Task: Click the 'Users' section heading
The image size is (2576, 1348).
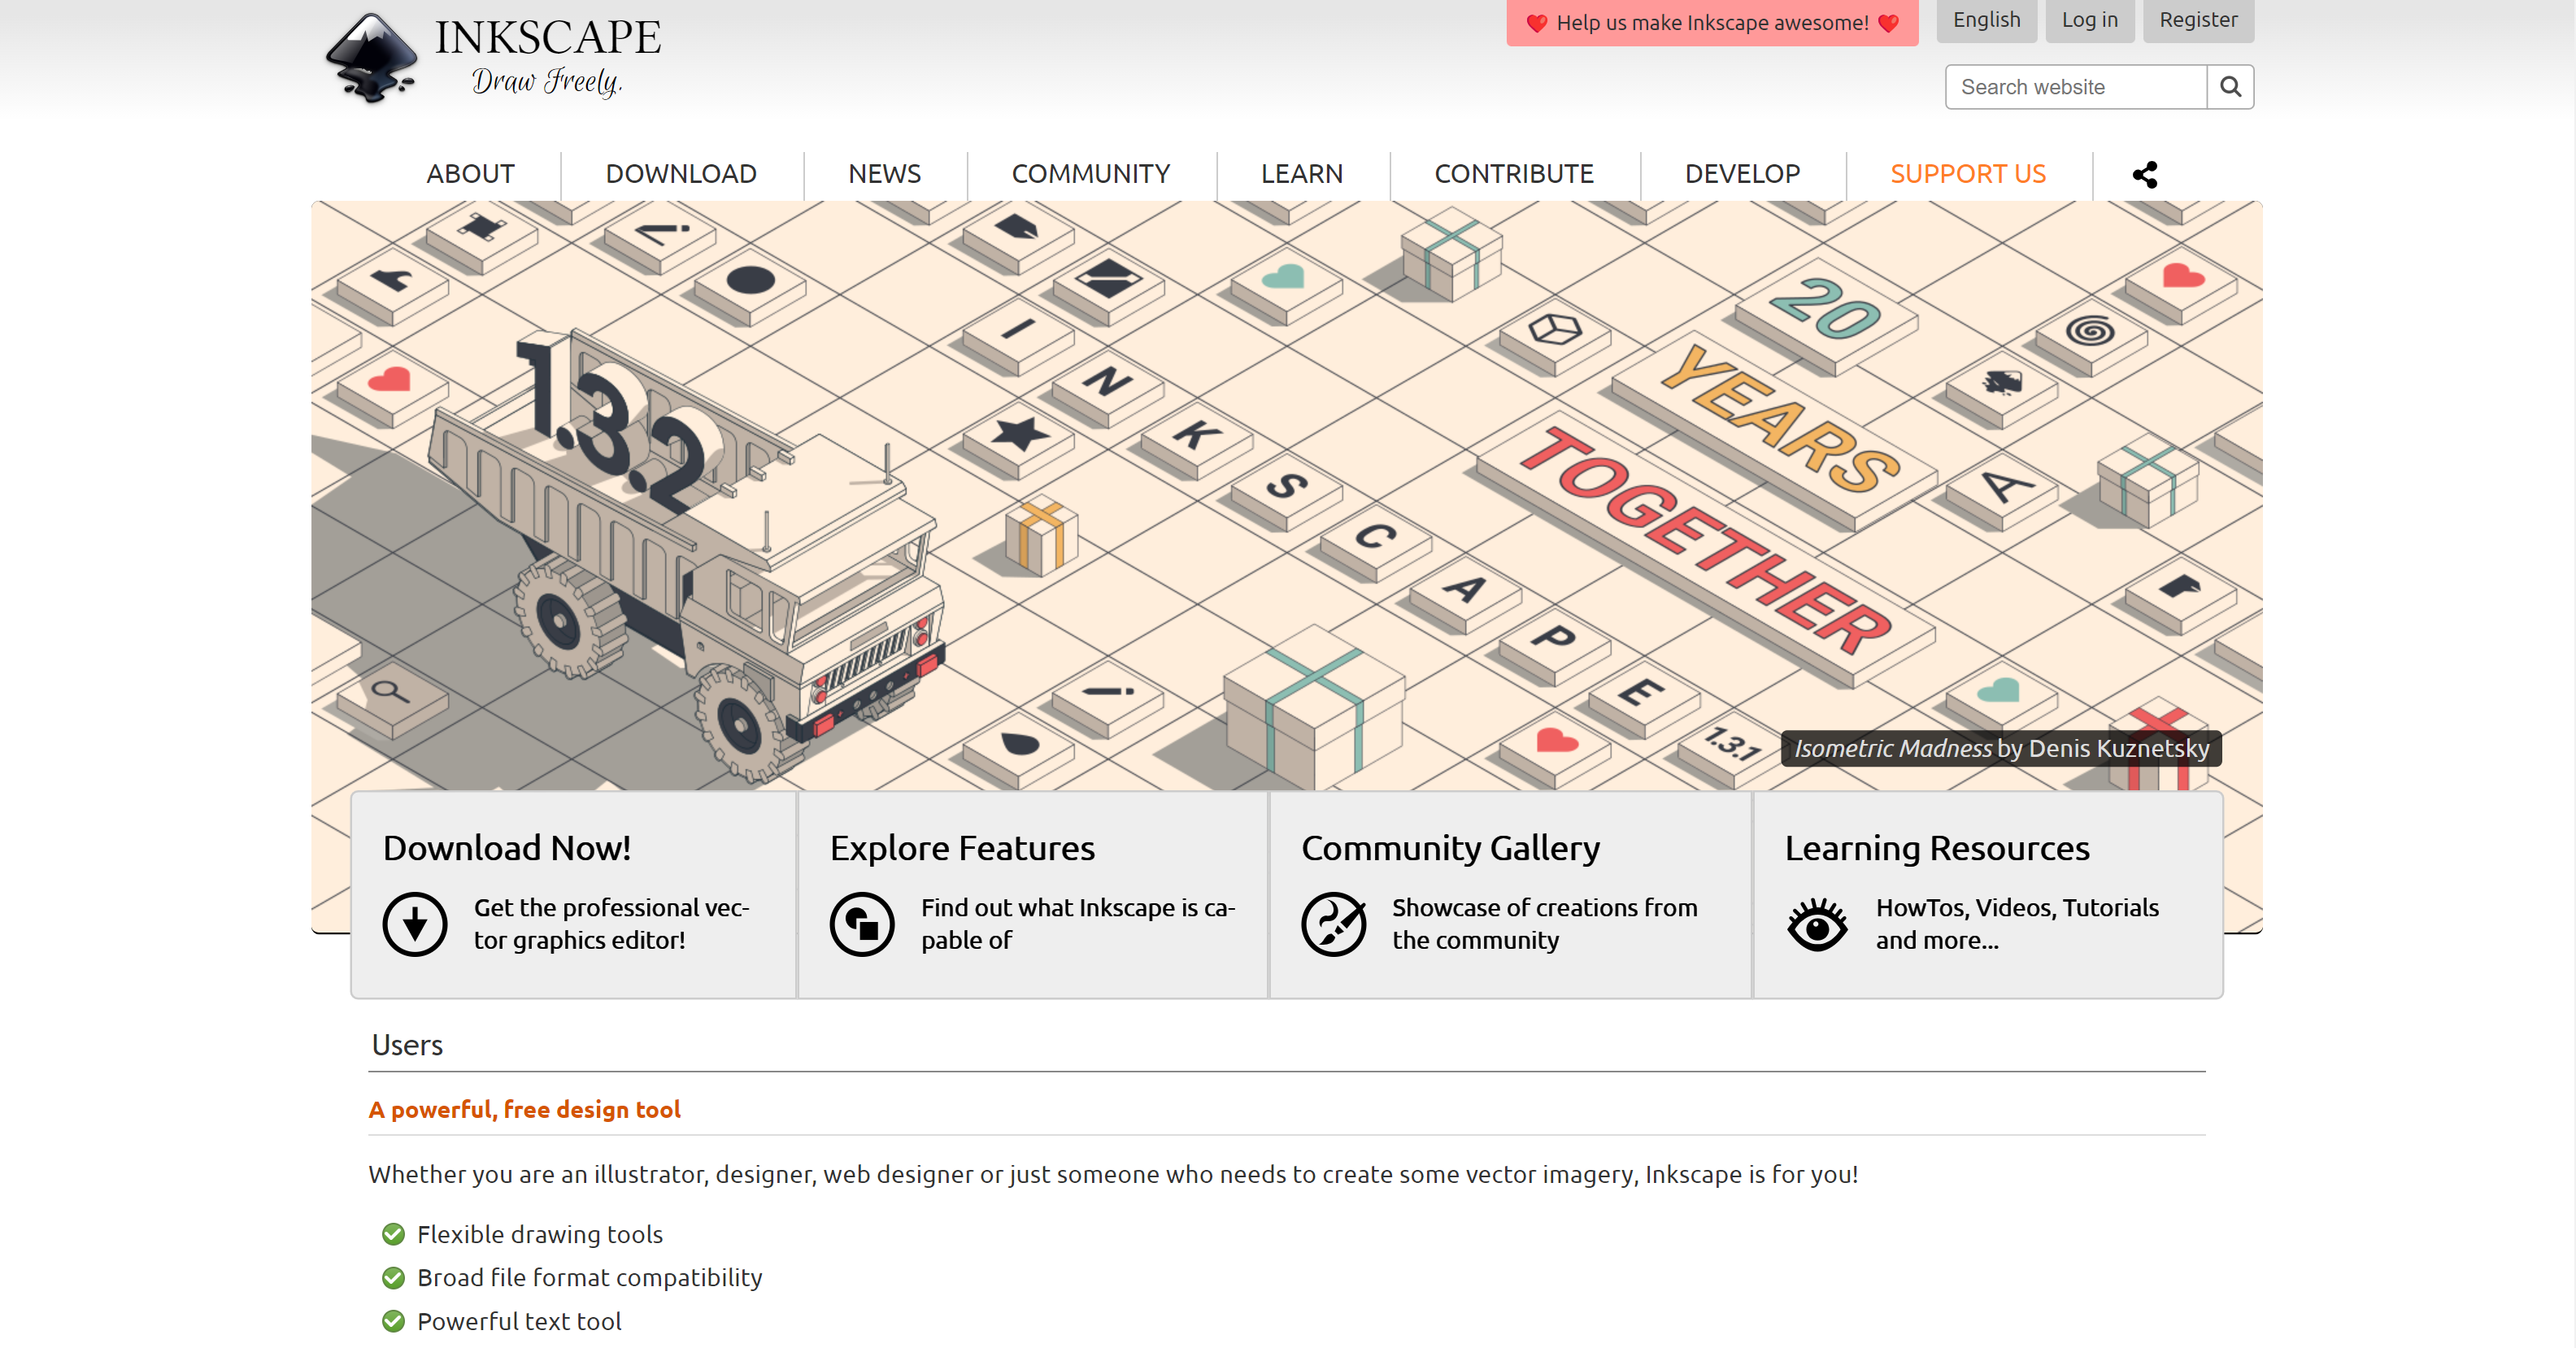Action: [407, 1045]
